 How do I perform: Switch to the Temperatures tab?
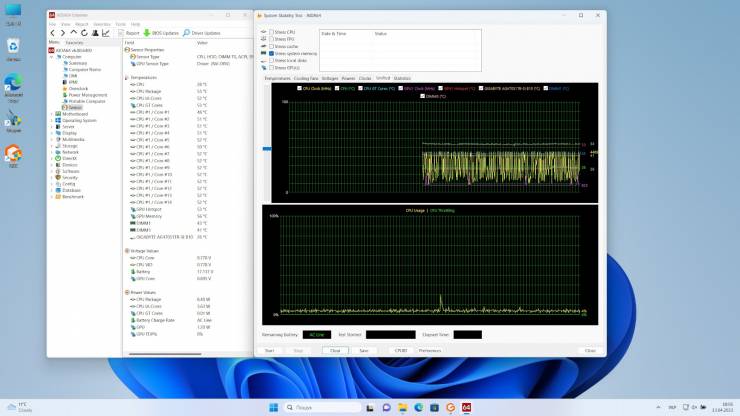(278, 78)
